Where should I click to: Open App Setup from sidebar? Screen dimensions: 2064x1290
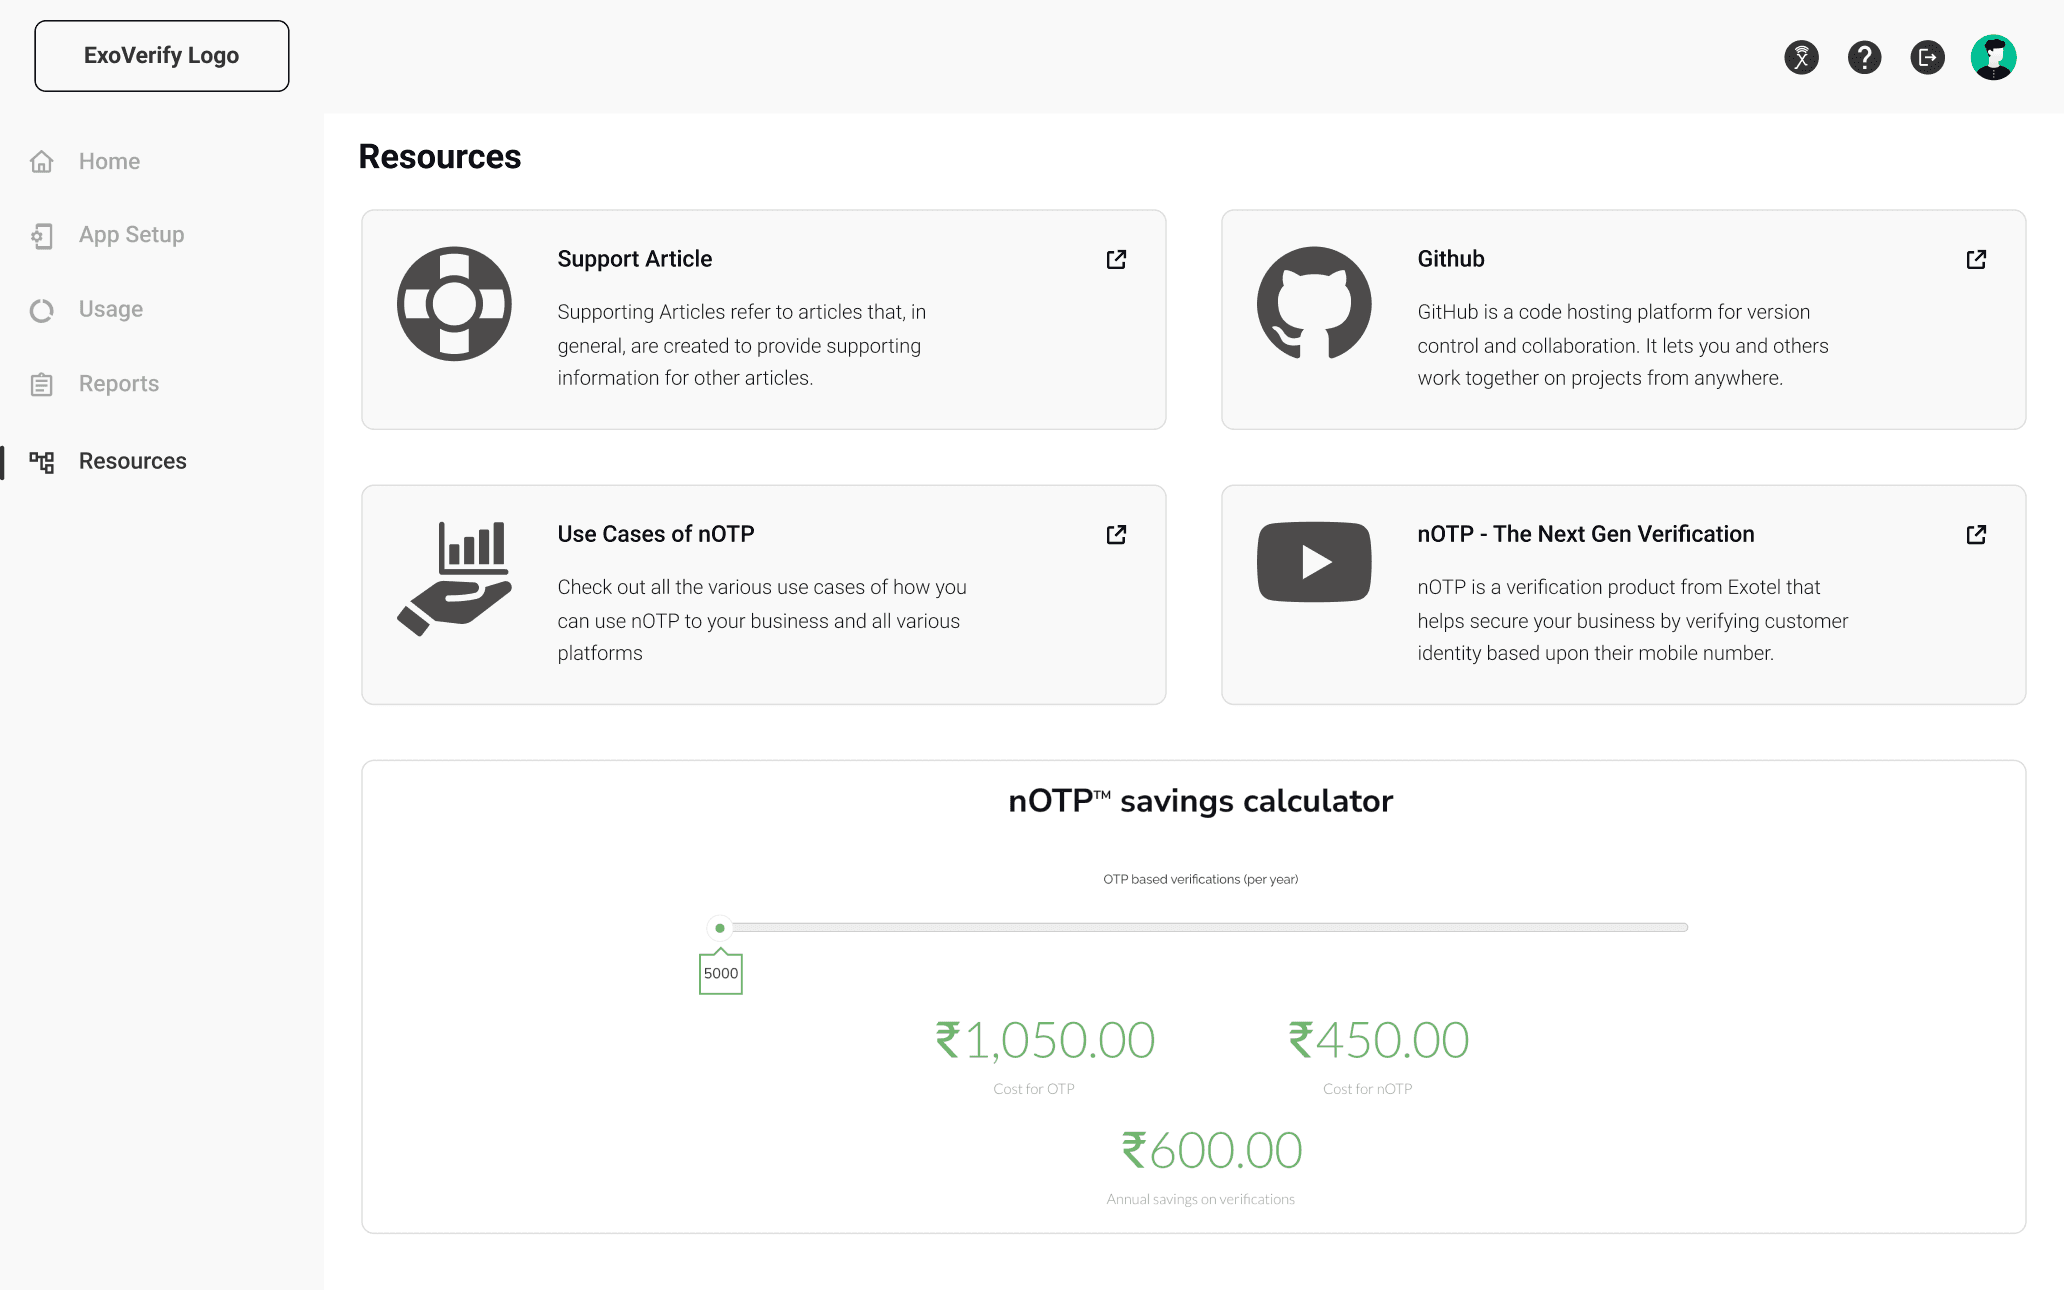131,235
